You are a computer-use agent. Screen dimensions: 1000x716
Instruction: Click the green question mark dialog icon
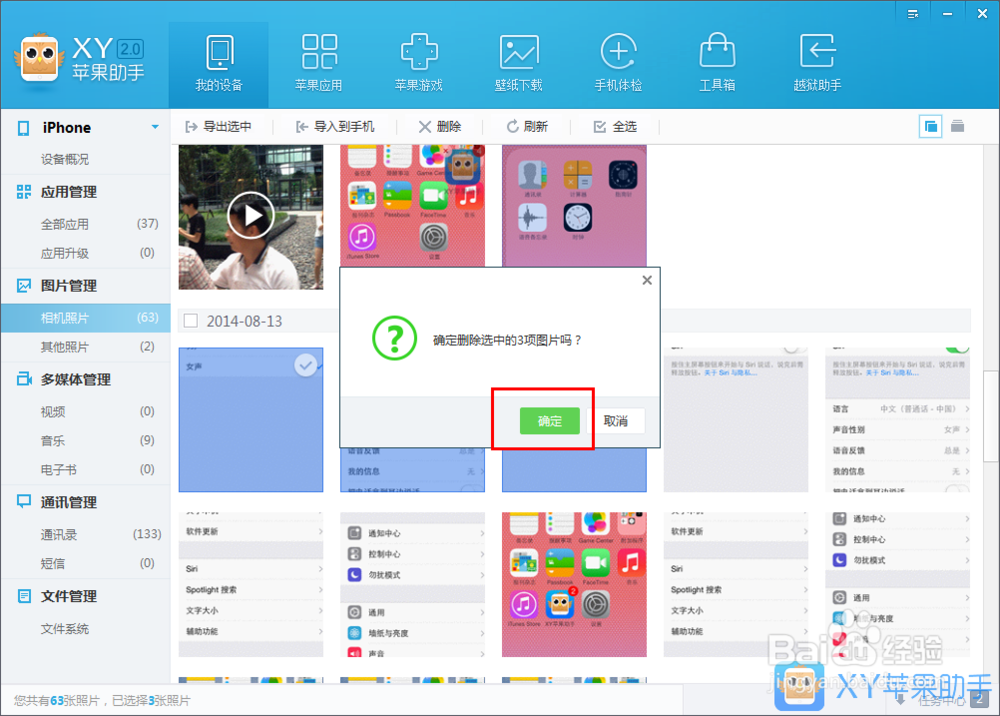[394, 338]
